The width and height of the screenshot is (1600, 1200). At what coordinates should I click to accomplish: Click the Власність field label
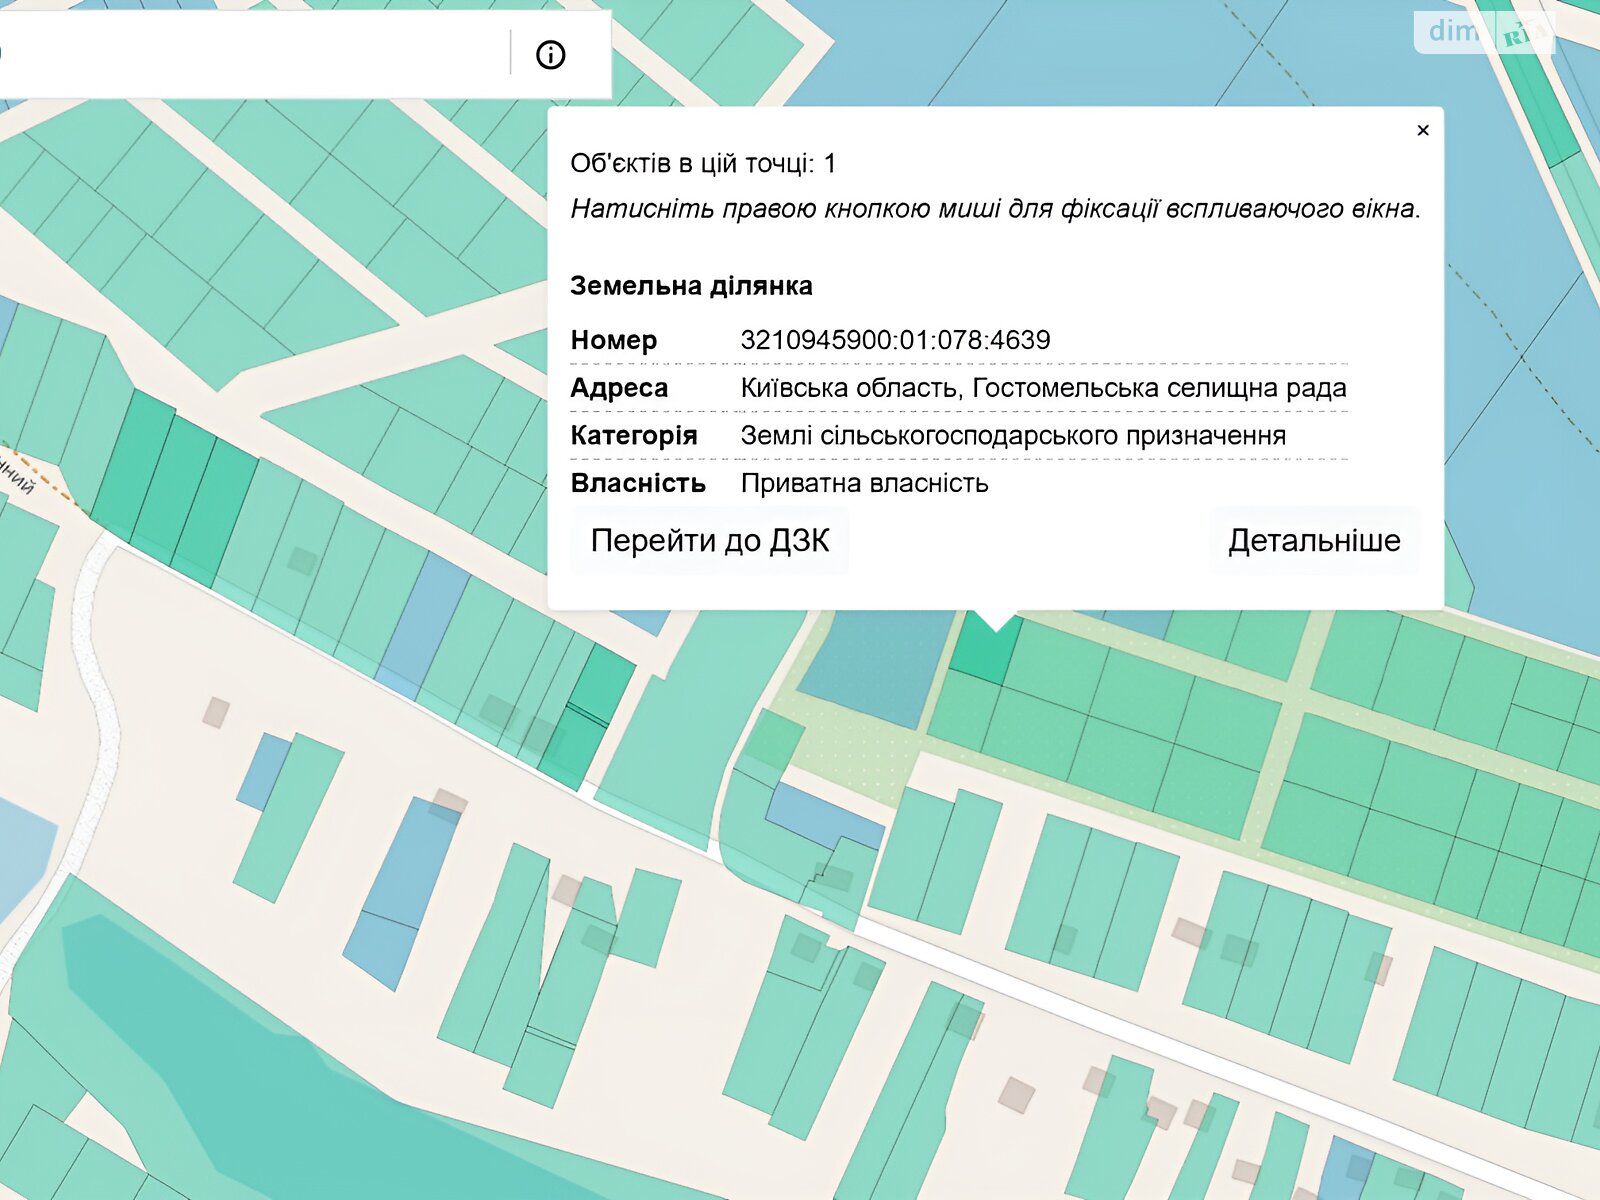[637, 484]
